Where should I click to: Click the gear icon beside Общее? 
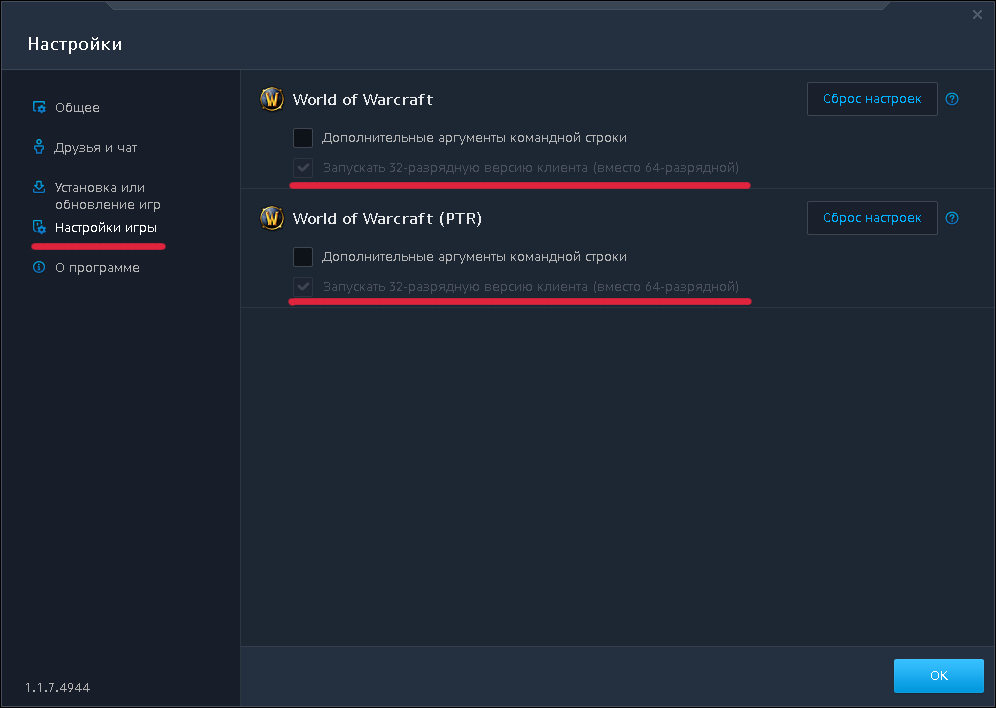coord(39,107)
